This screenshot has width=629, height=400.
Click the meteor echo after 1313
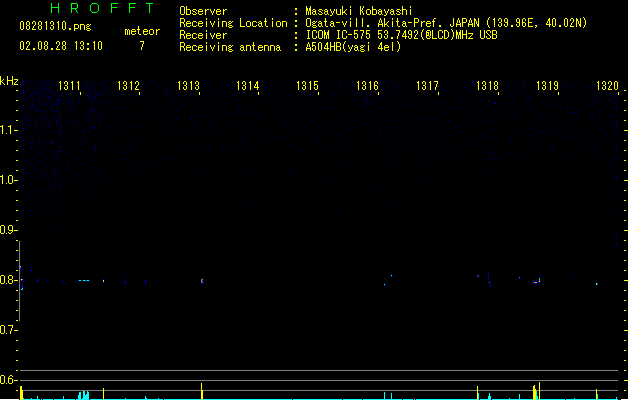[202, 281]
